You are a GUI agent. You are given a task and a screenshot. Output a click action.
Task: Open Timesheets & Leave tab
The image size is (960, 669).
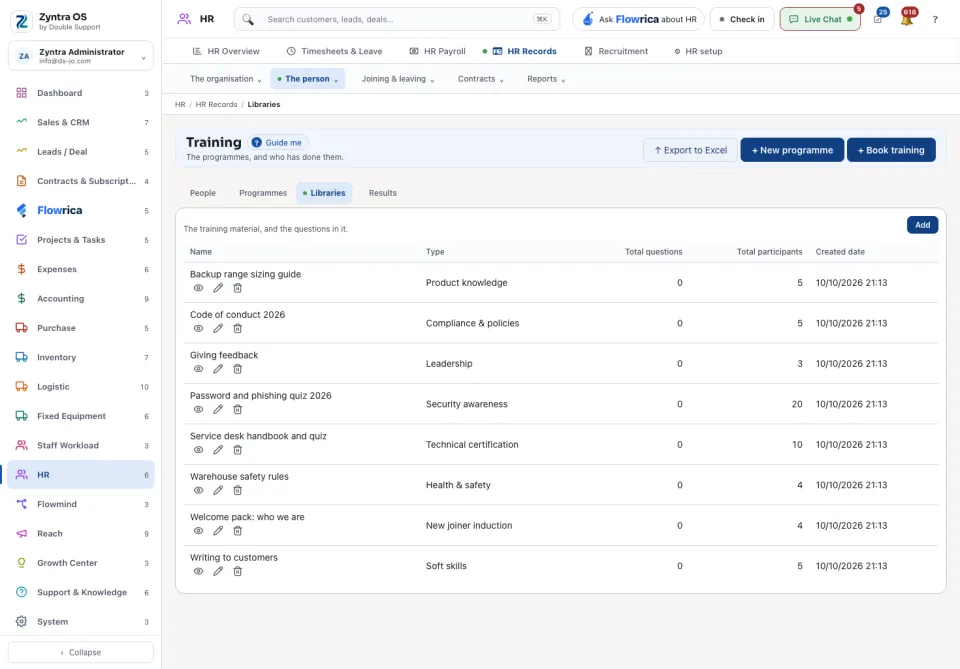click(334, 51)
